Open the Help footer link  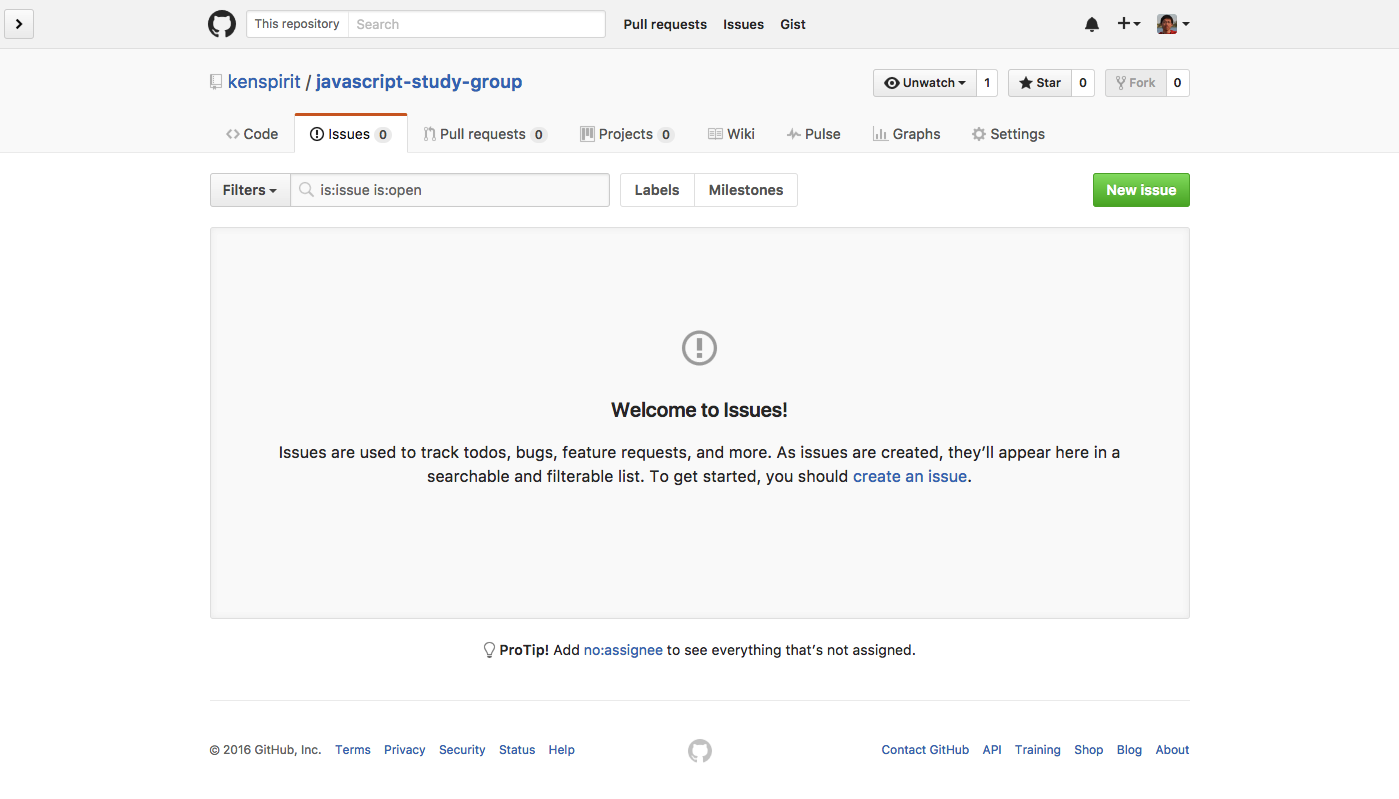click(x=562, y=750)
